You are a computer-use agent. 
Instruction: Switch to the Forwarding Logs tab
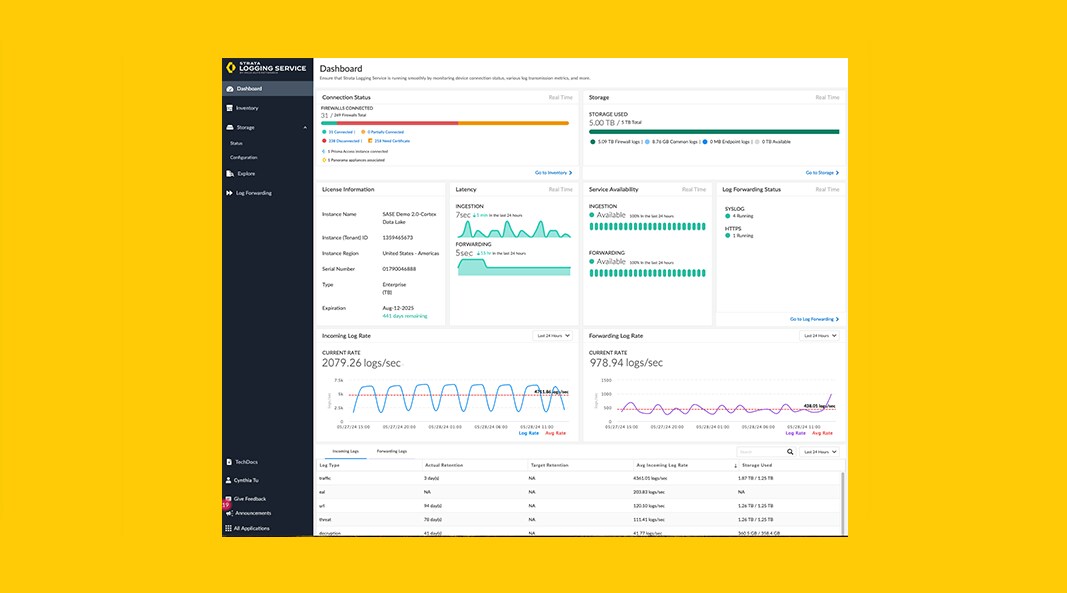pyautogui.click(x=392, y=451)
